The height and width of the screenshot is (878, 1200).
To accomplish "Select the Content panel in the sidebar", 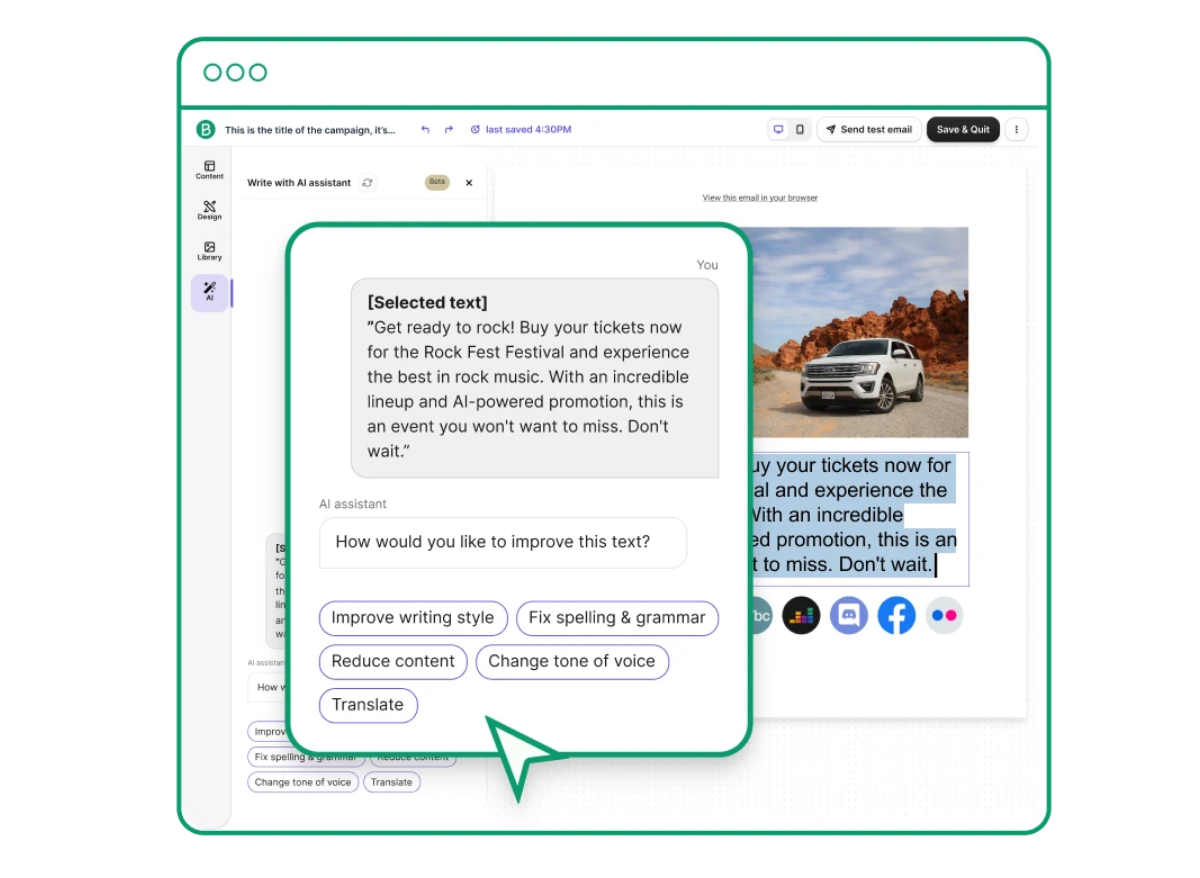I will (209, 169).
